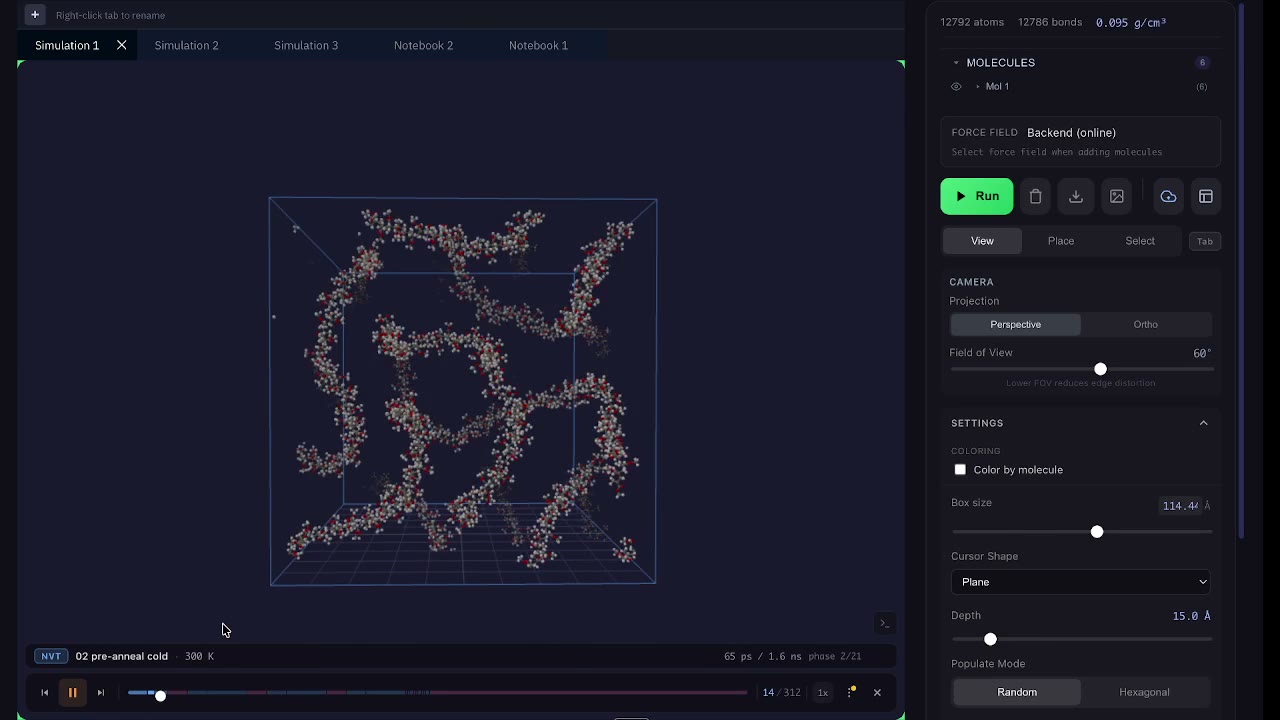Click the save image snapshot icon
This screenshot has width=1280, height=720.
pyautogui.click(x=1117, y=197)
